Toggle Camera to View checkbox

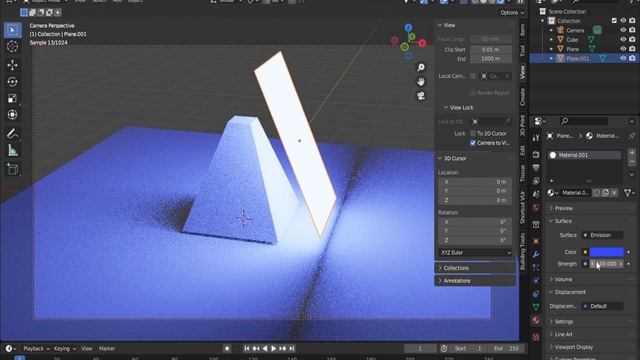click(473, 143)
